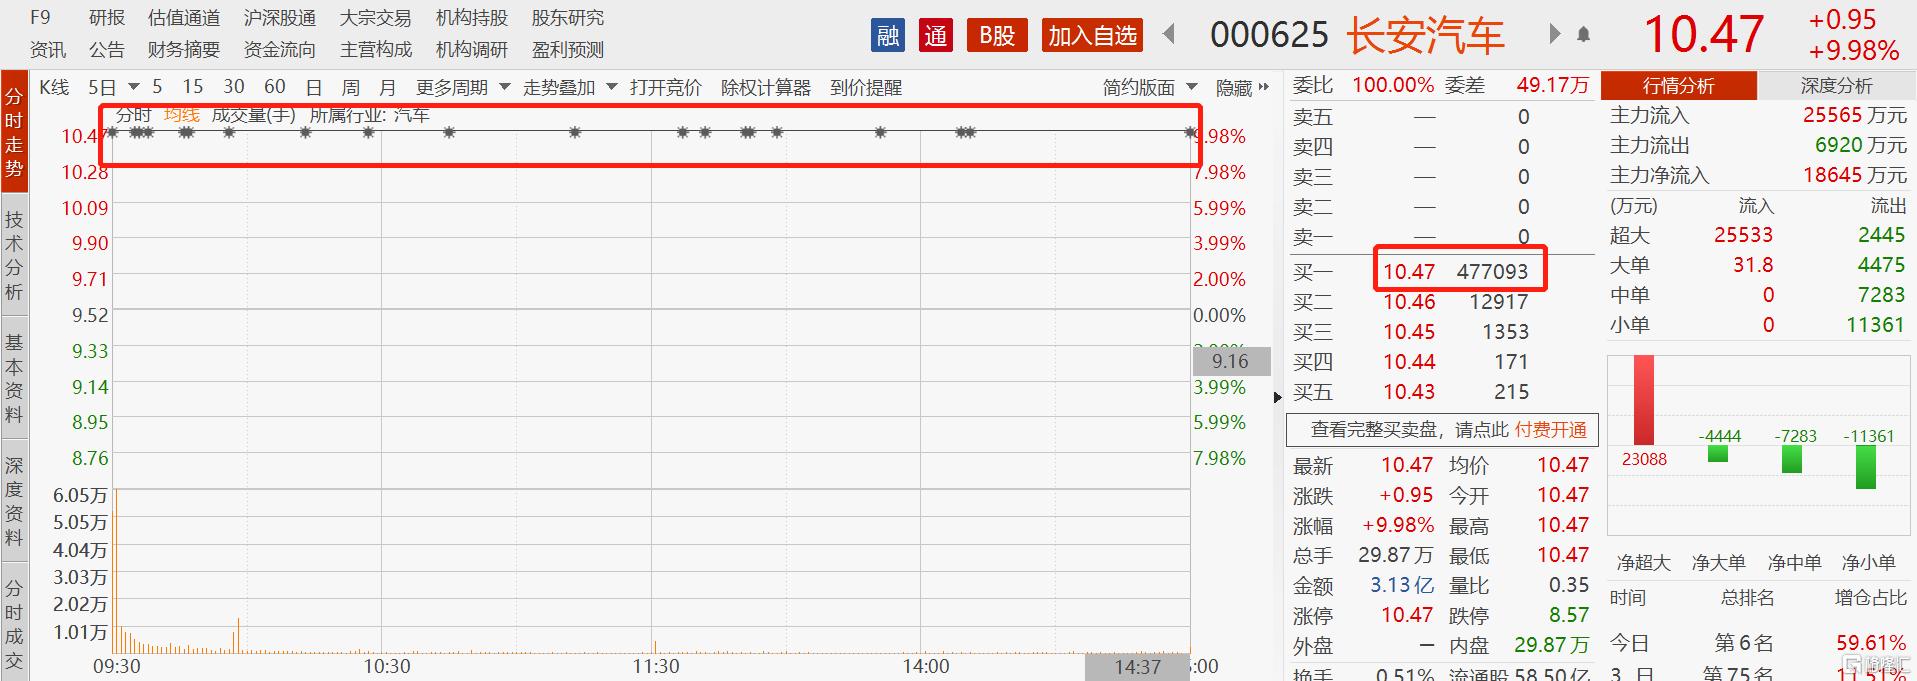Switch to 深度分析 tab
Screen dimensions: 1917x681
[x=1836, y=86]
